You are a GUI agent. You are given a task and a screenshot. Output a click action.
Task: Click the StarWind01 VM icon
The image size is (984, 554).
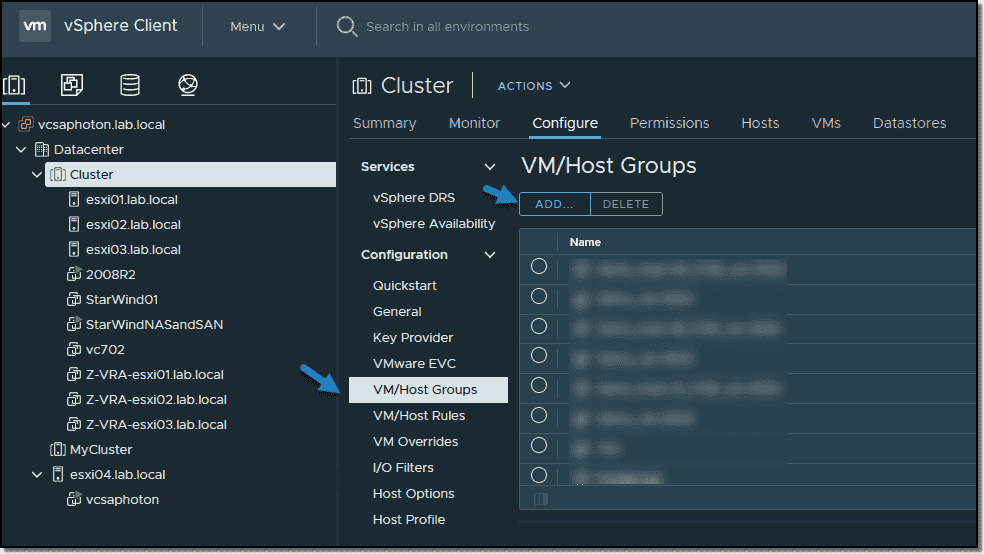click(x=74, y=299)
